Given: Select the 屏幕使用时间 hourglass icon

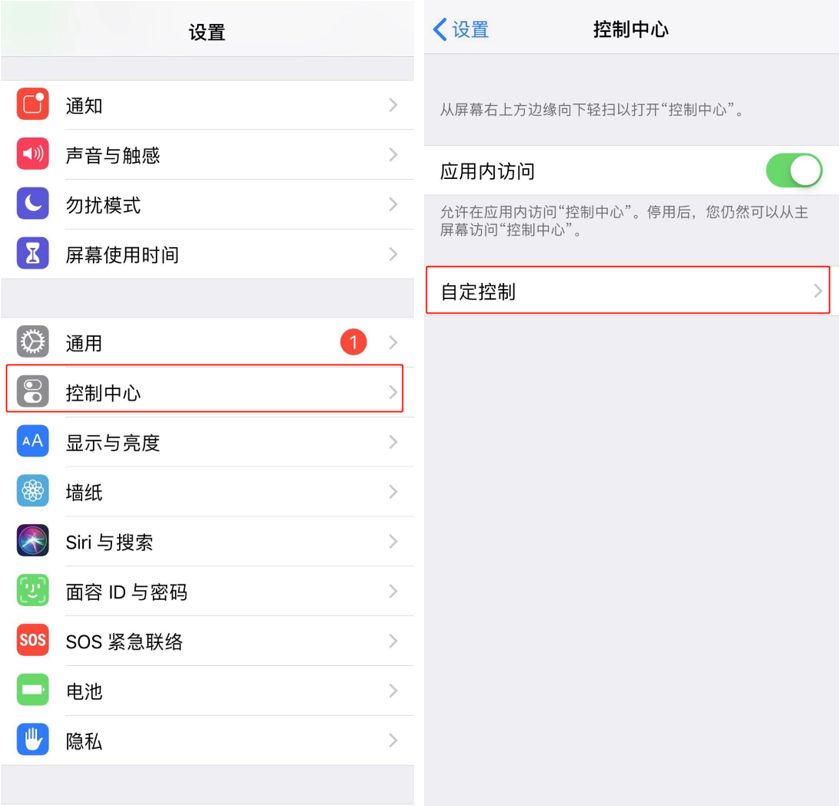Looking at the screenshot, I should pyautogui.click(x=33, y=253).
